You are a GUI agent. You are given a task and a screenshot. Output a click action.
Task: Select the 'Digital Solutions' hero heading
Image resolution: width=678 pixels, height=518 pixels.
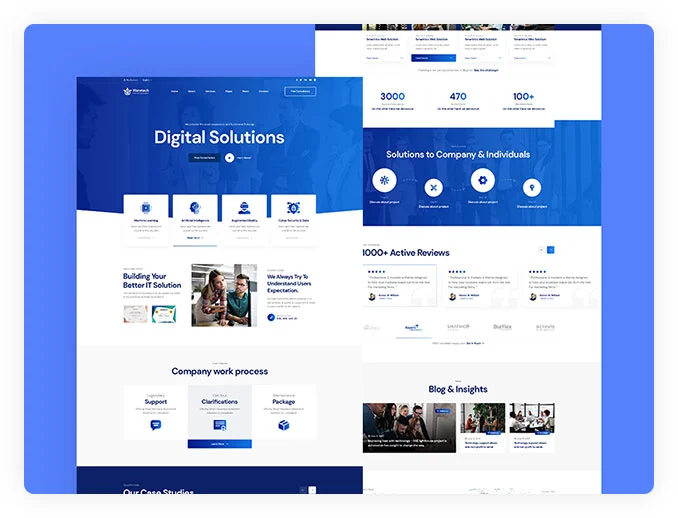point(219,137)
